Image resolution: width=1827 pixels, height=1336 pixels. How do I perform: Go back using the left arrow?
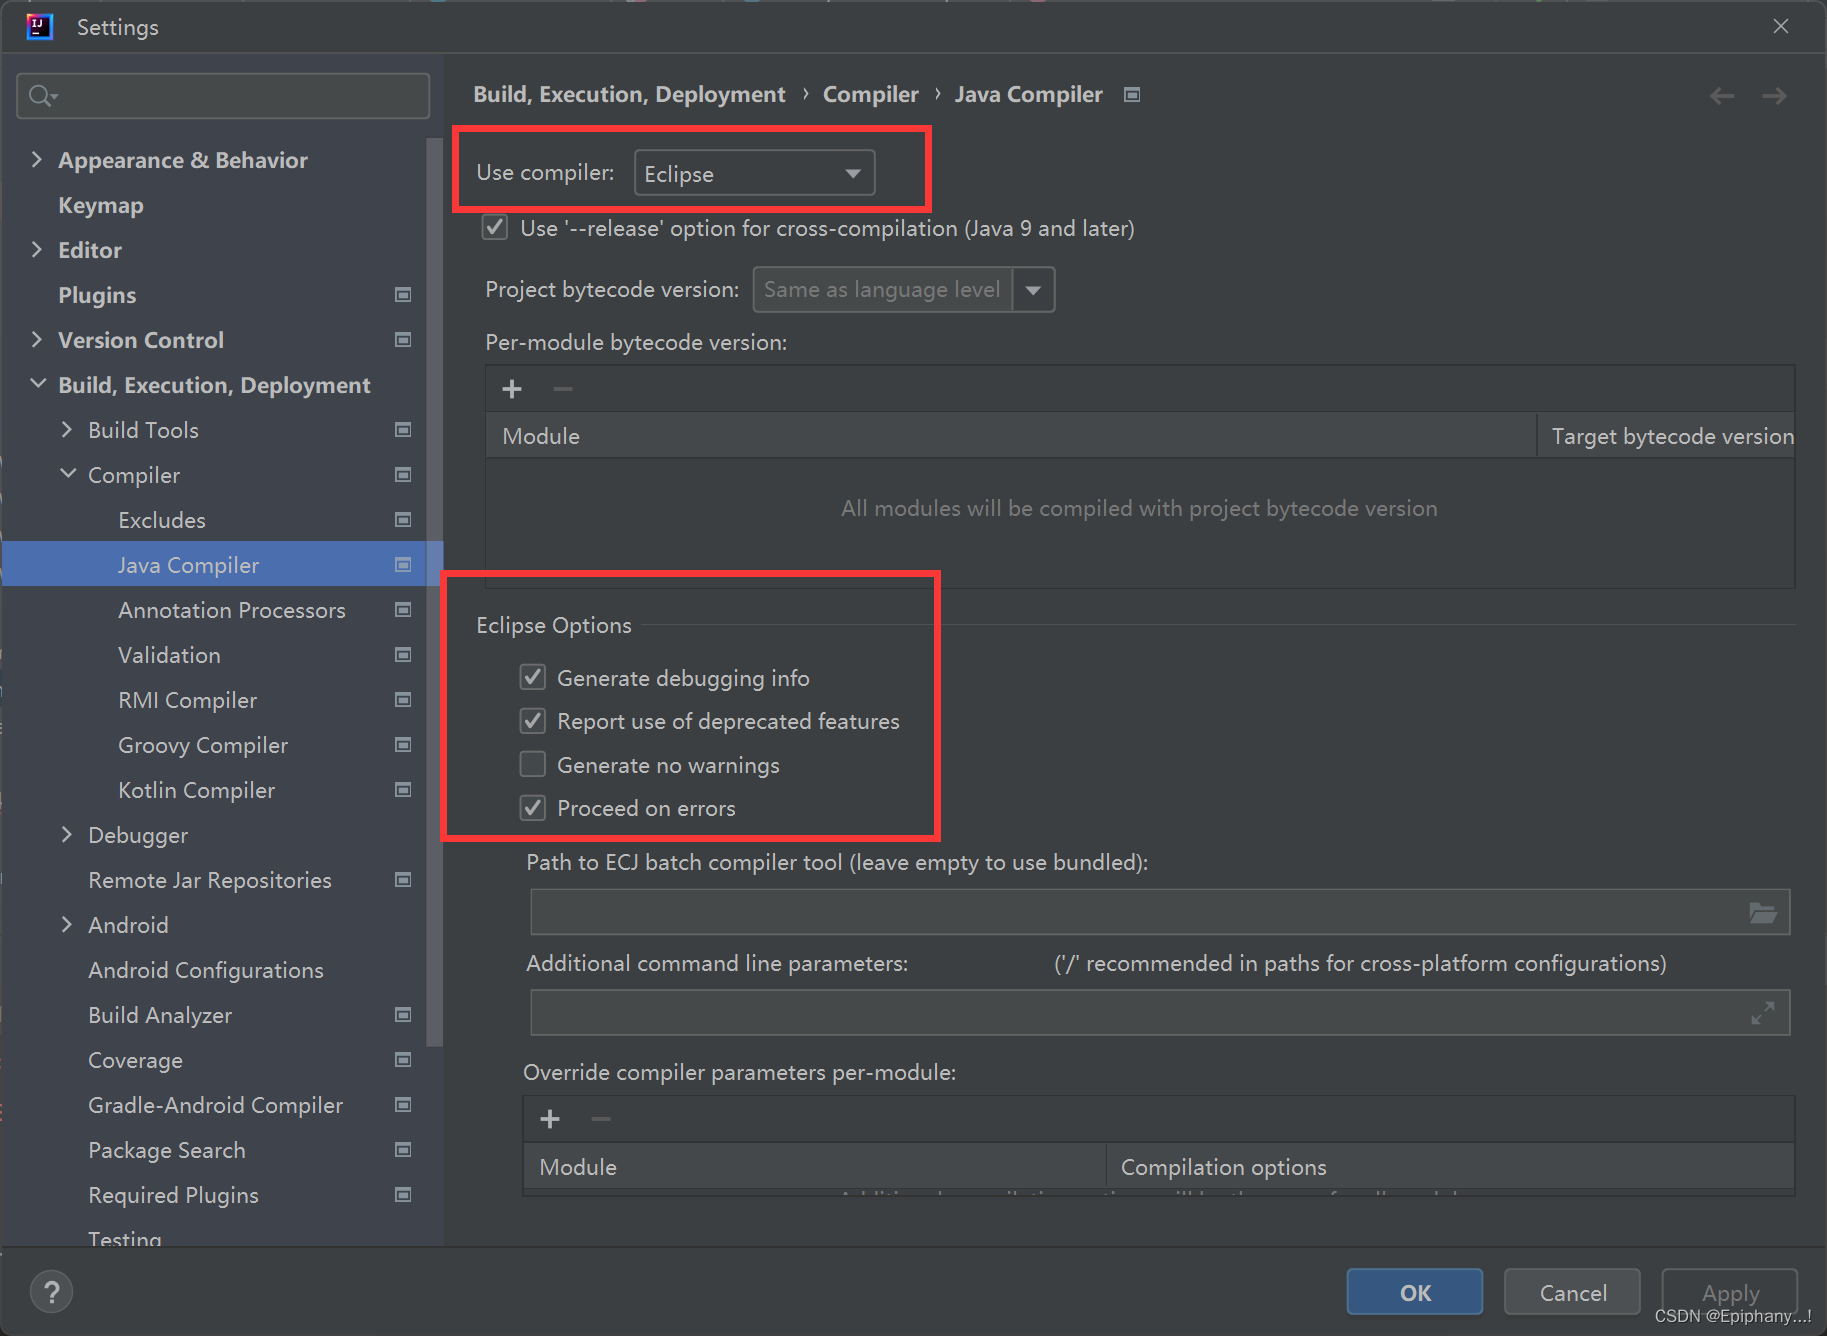1722,96
